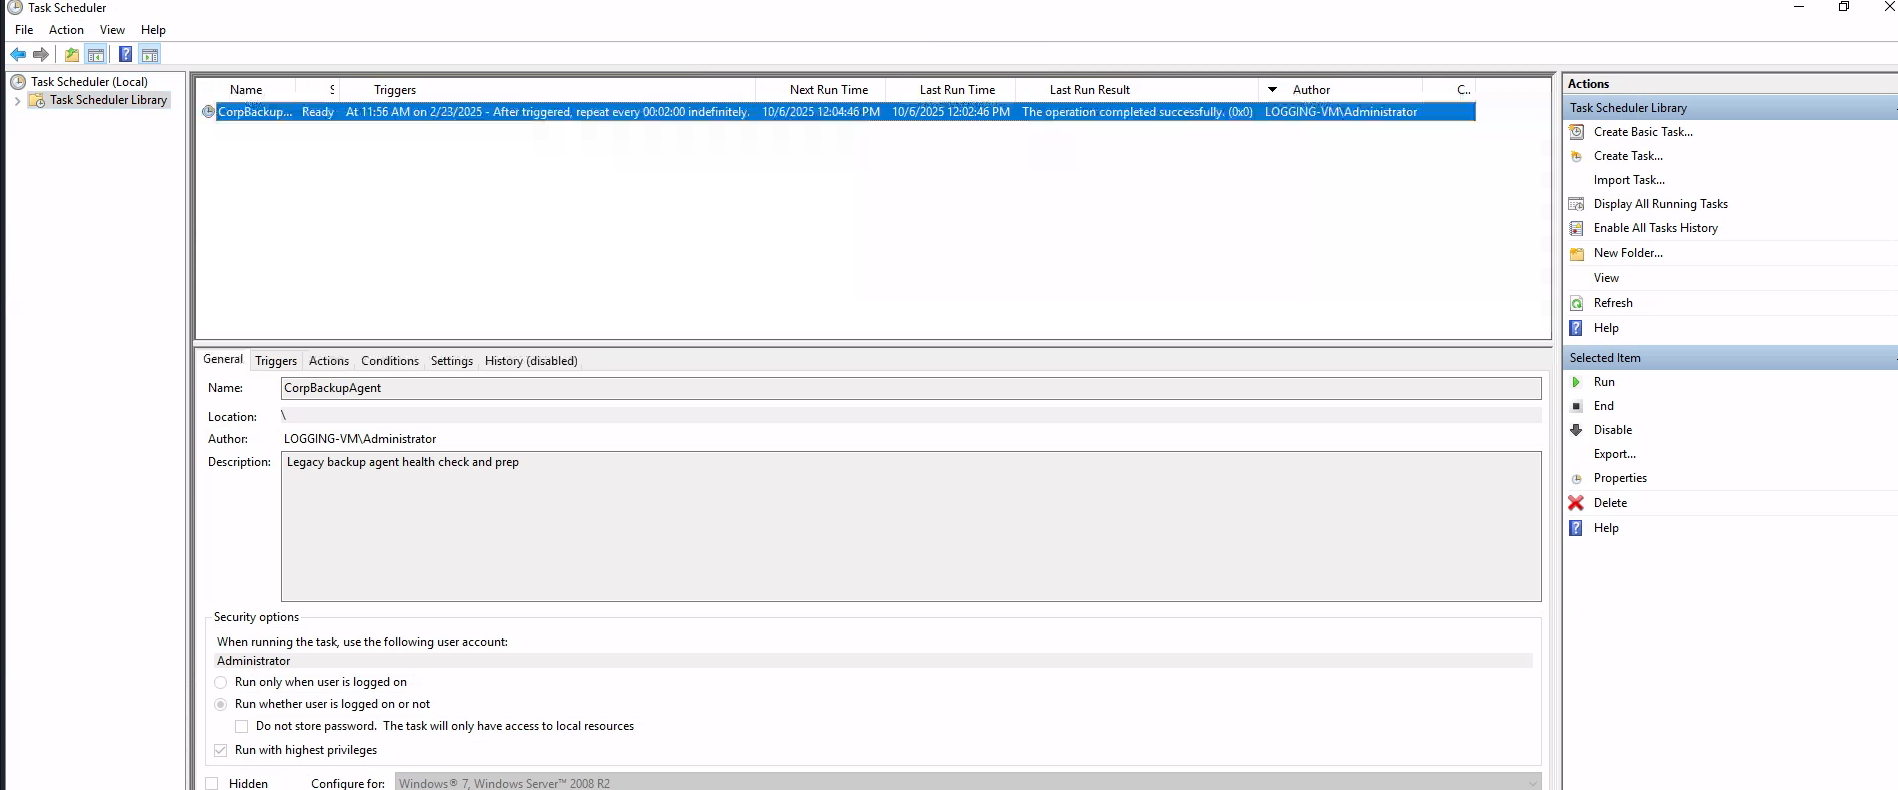The image size is (1898, 790).
Task: Click the Disable down-arrow icon
Action: click(1576, 430)
